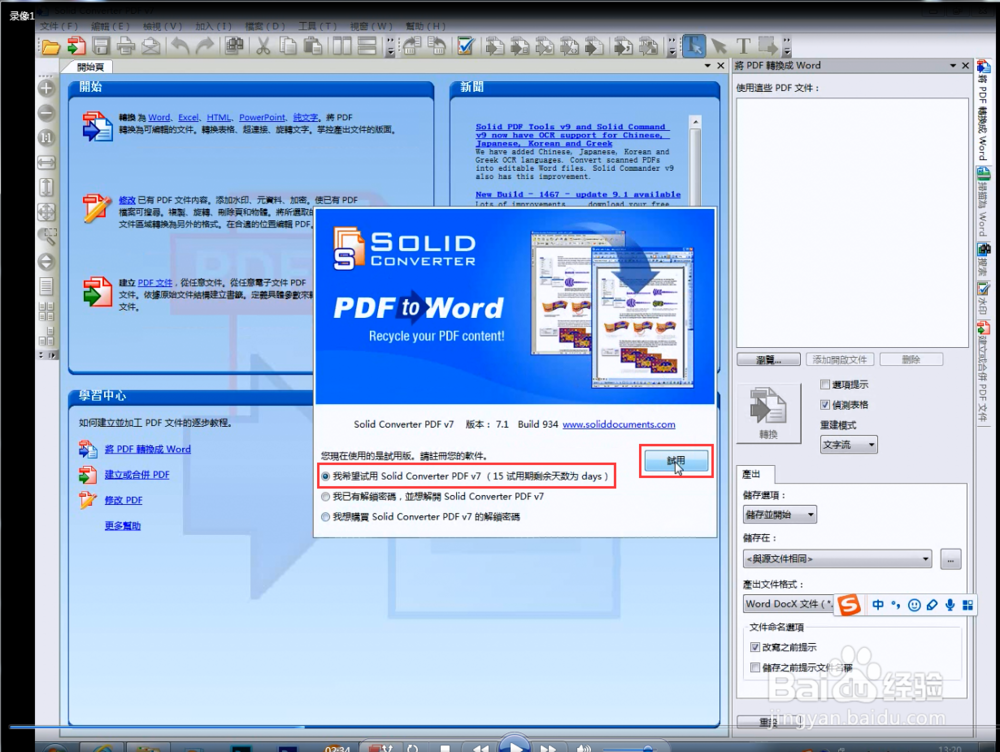Toggle the 改寫之前提示 checkbox
Viewport: 1000px width, 752px height.
tap(755, 647)
